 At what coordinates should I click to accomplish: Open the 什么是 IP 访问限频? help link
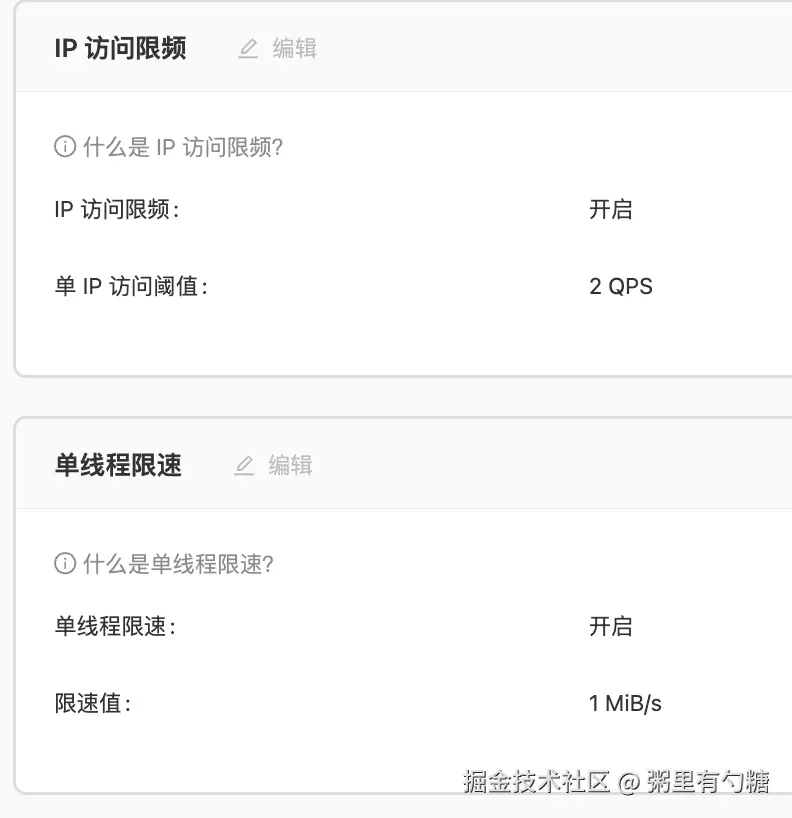(183, 147)
